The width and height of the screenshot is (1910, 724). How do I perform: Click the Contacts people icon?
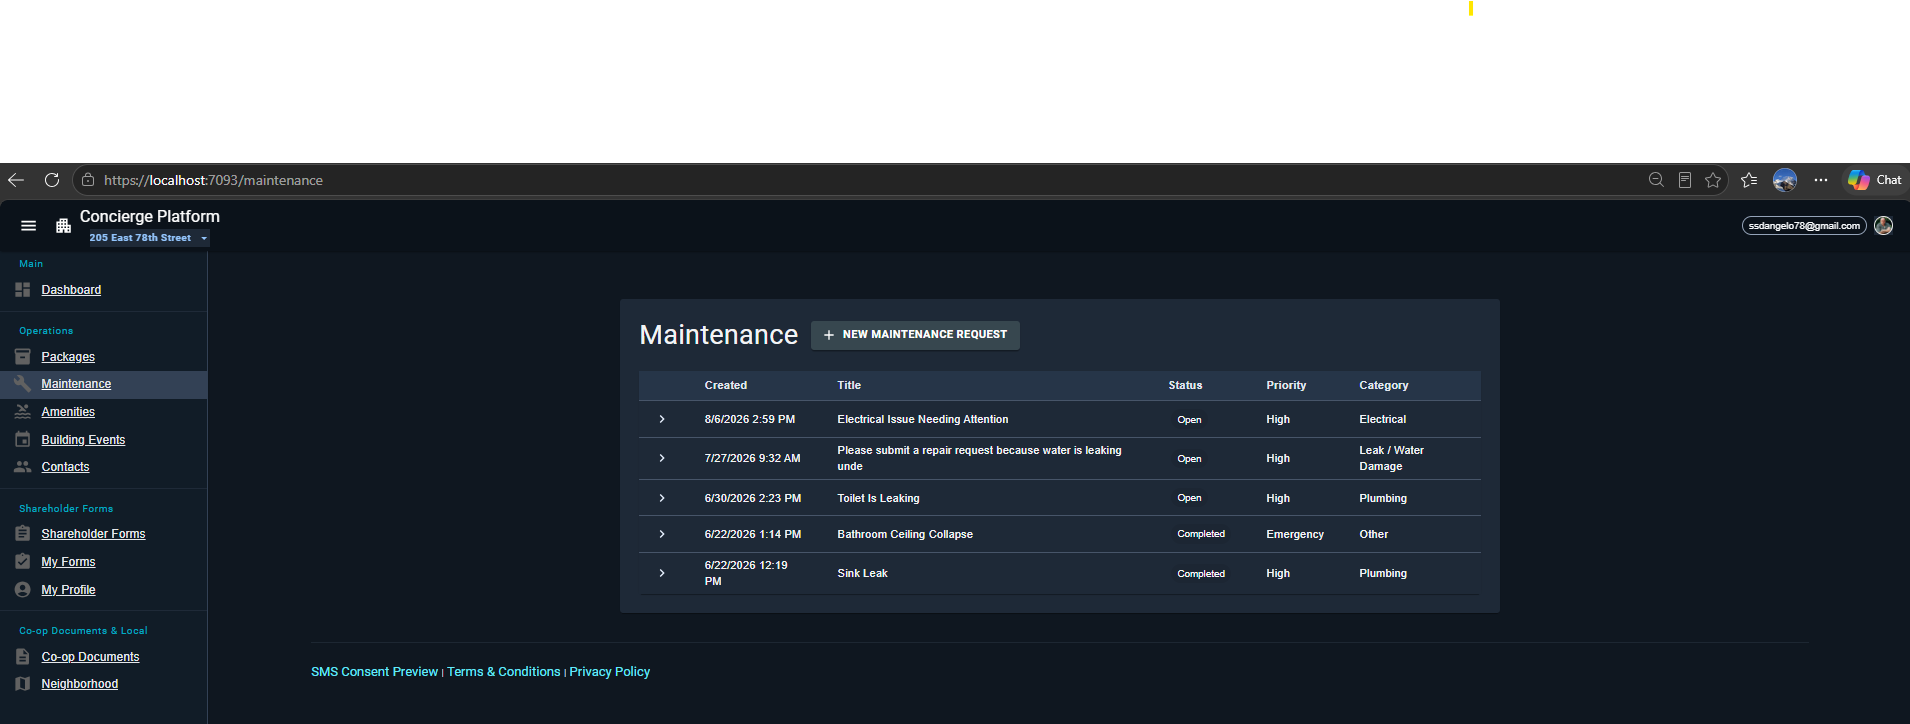[23, 467]
